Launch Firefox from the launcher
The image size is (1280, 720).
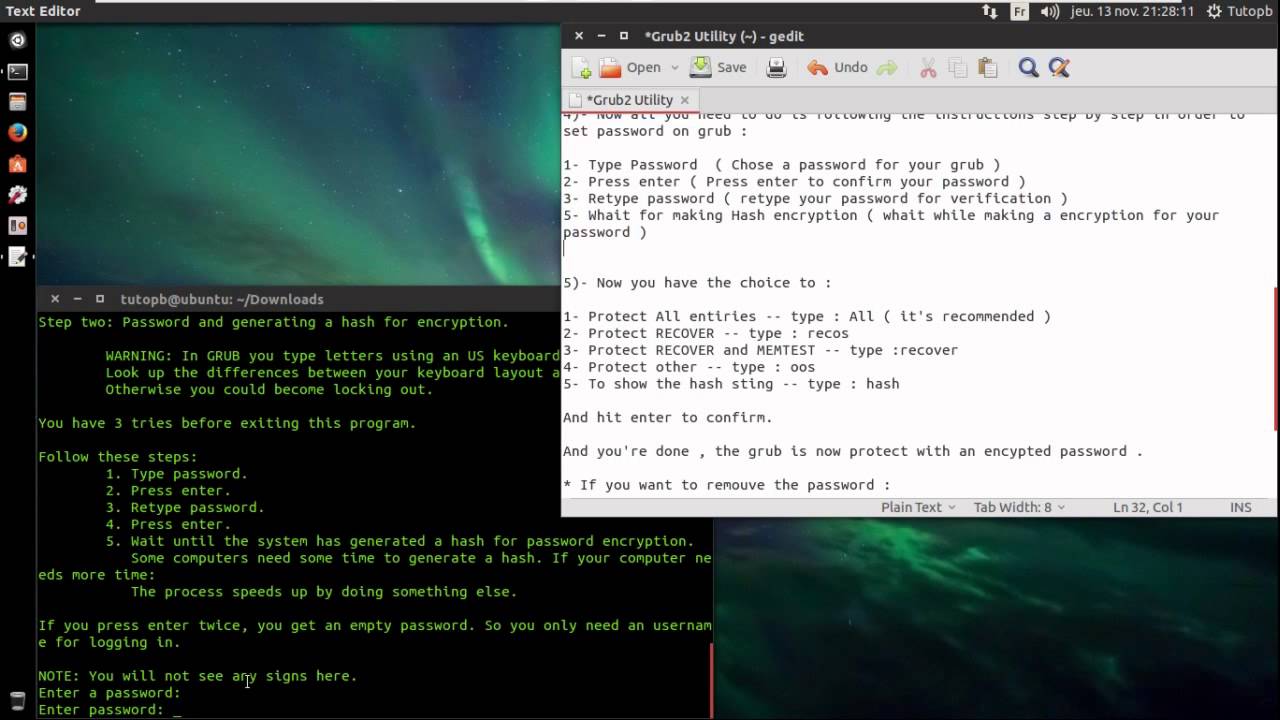coord(17,133)
